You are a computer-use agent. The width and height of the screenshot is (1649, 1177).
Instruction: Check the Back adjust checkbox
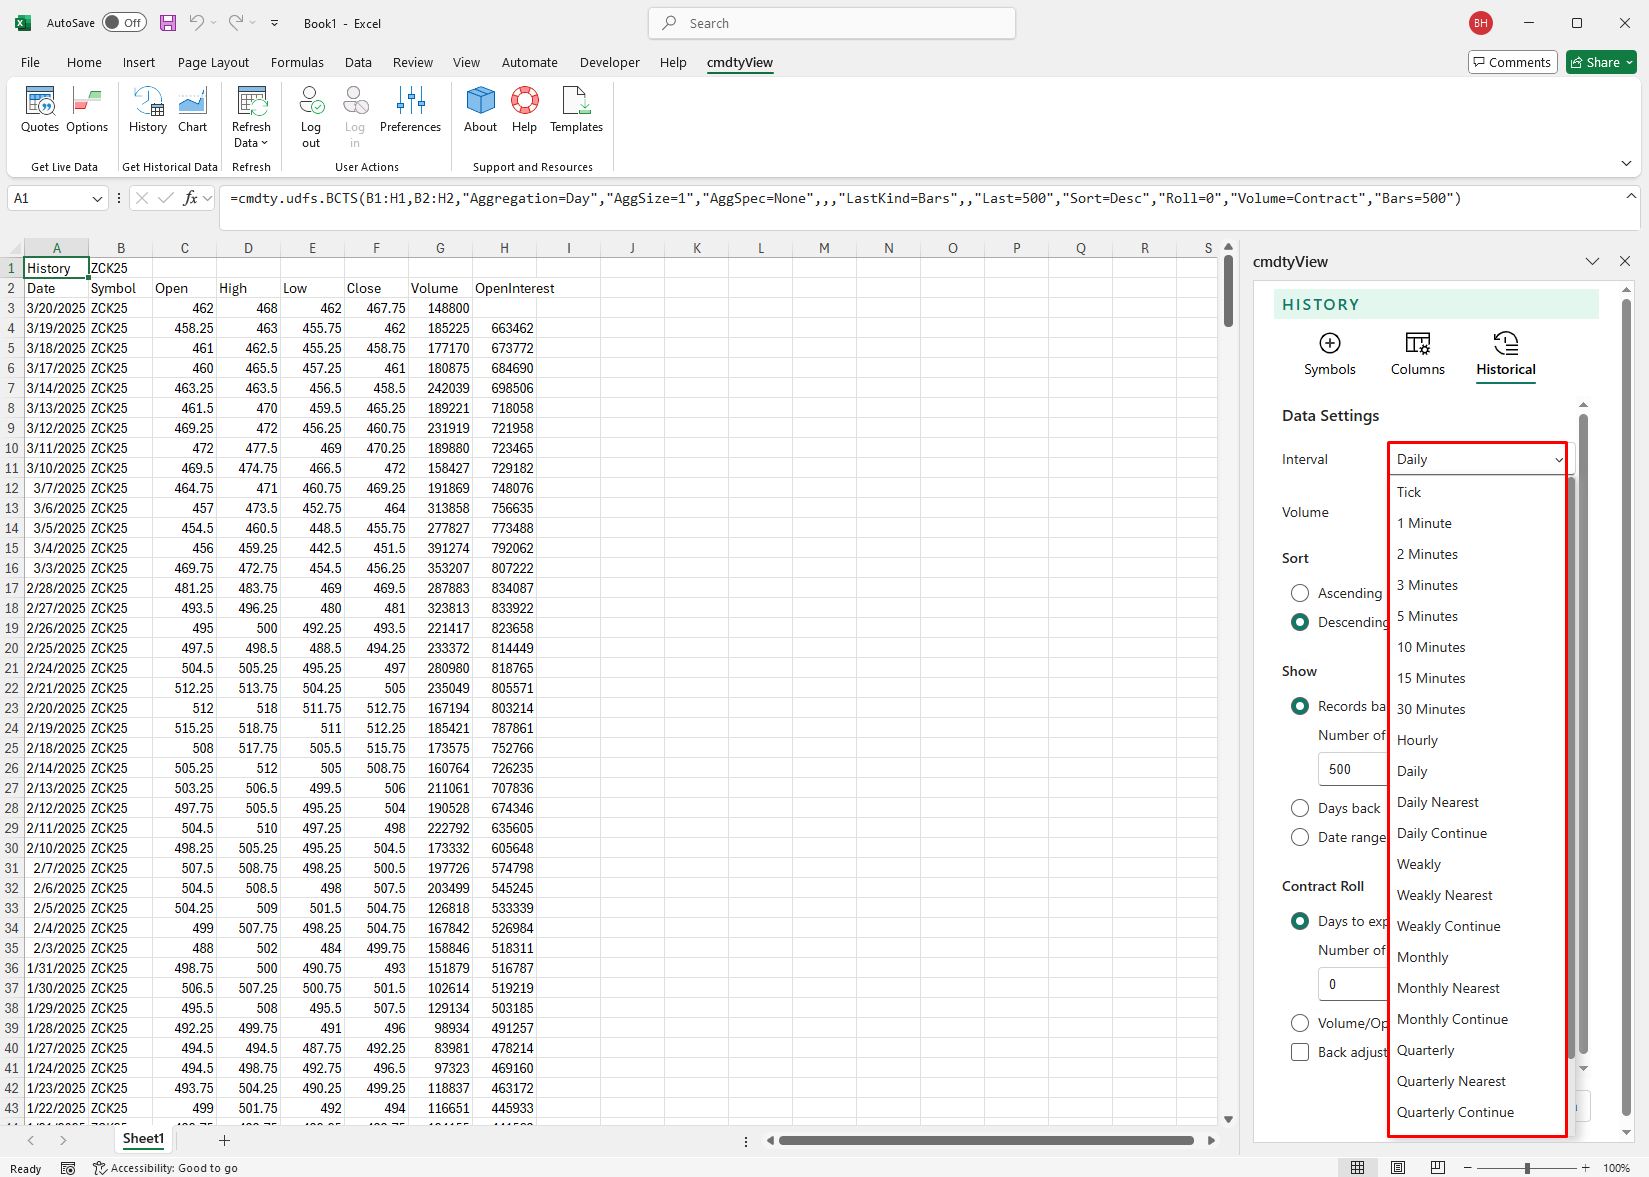pos(1300,1052)
